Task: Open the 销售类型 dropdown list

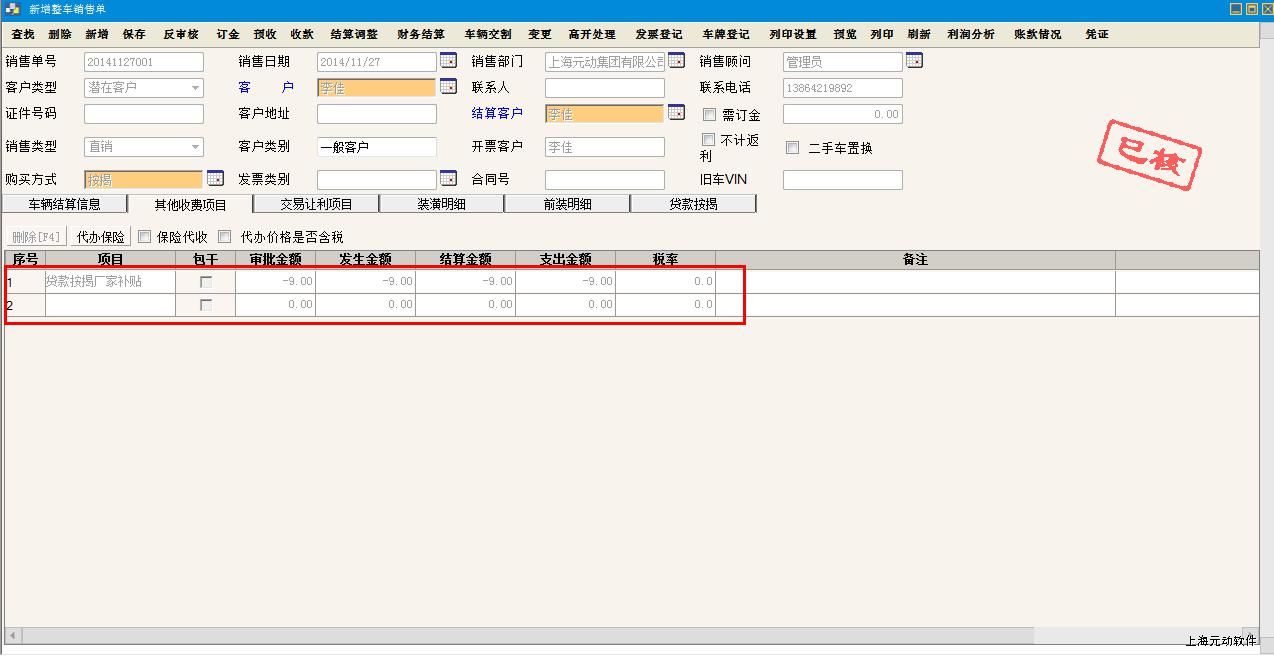Action: click(x=195, y=147)
